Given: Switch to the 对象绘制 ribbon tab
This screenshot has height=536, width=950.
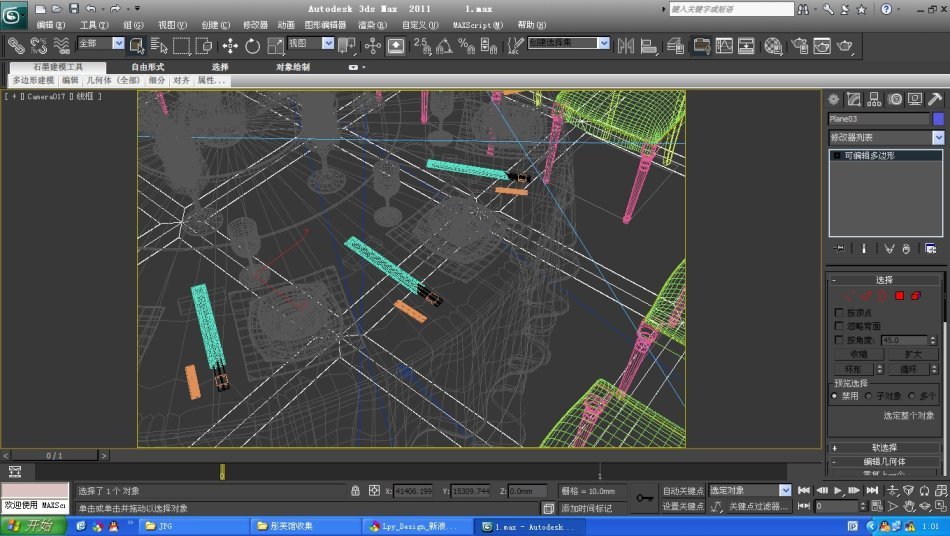Looking at the screenshot, I should point(293,67).
